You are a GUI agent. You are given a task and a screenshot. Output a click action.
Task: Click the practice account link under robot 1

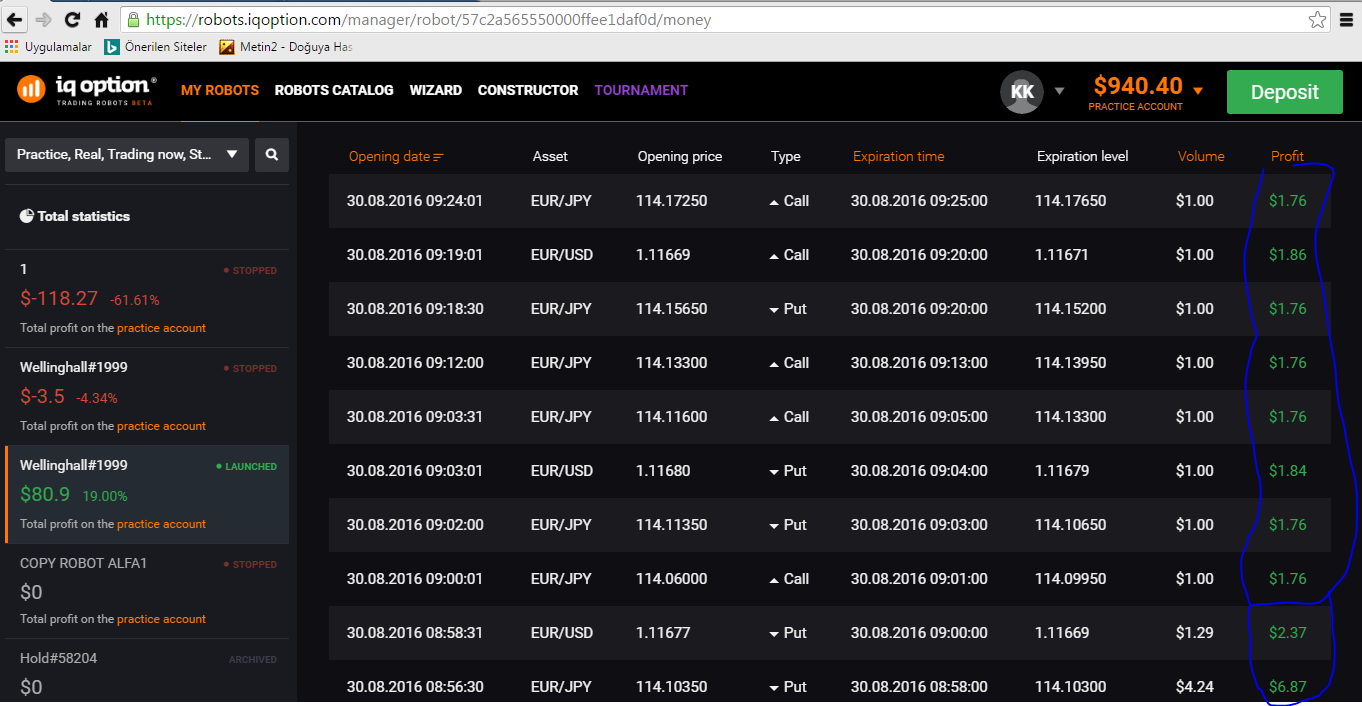tap(161, 328)
